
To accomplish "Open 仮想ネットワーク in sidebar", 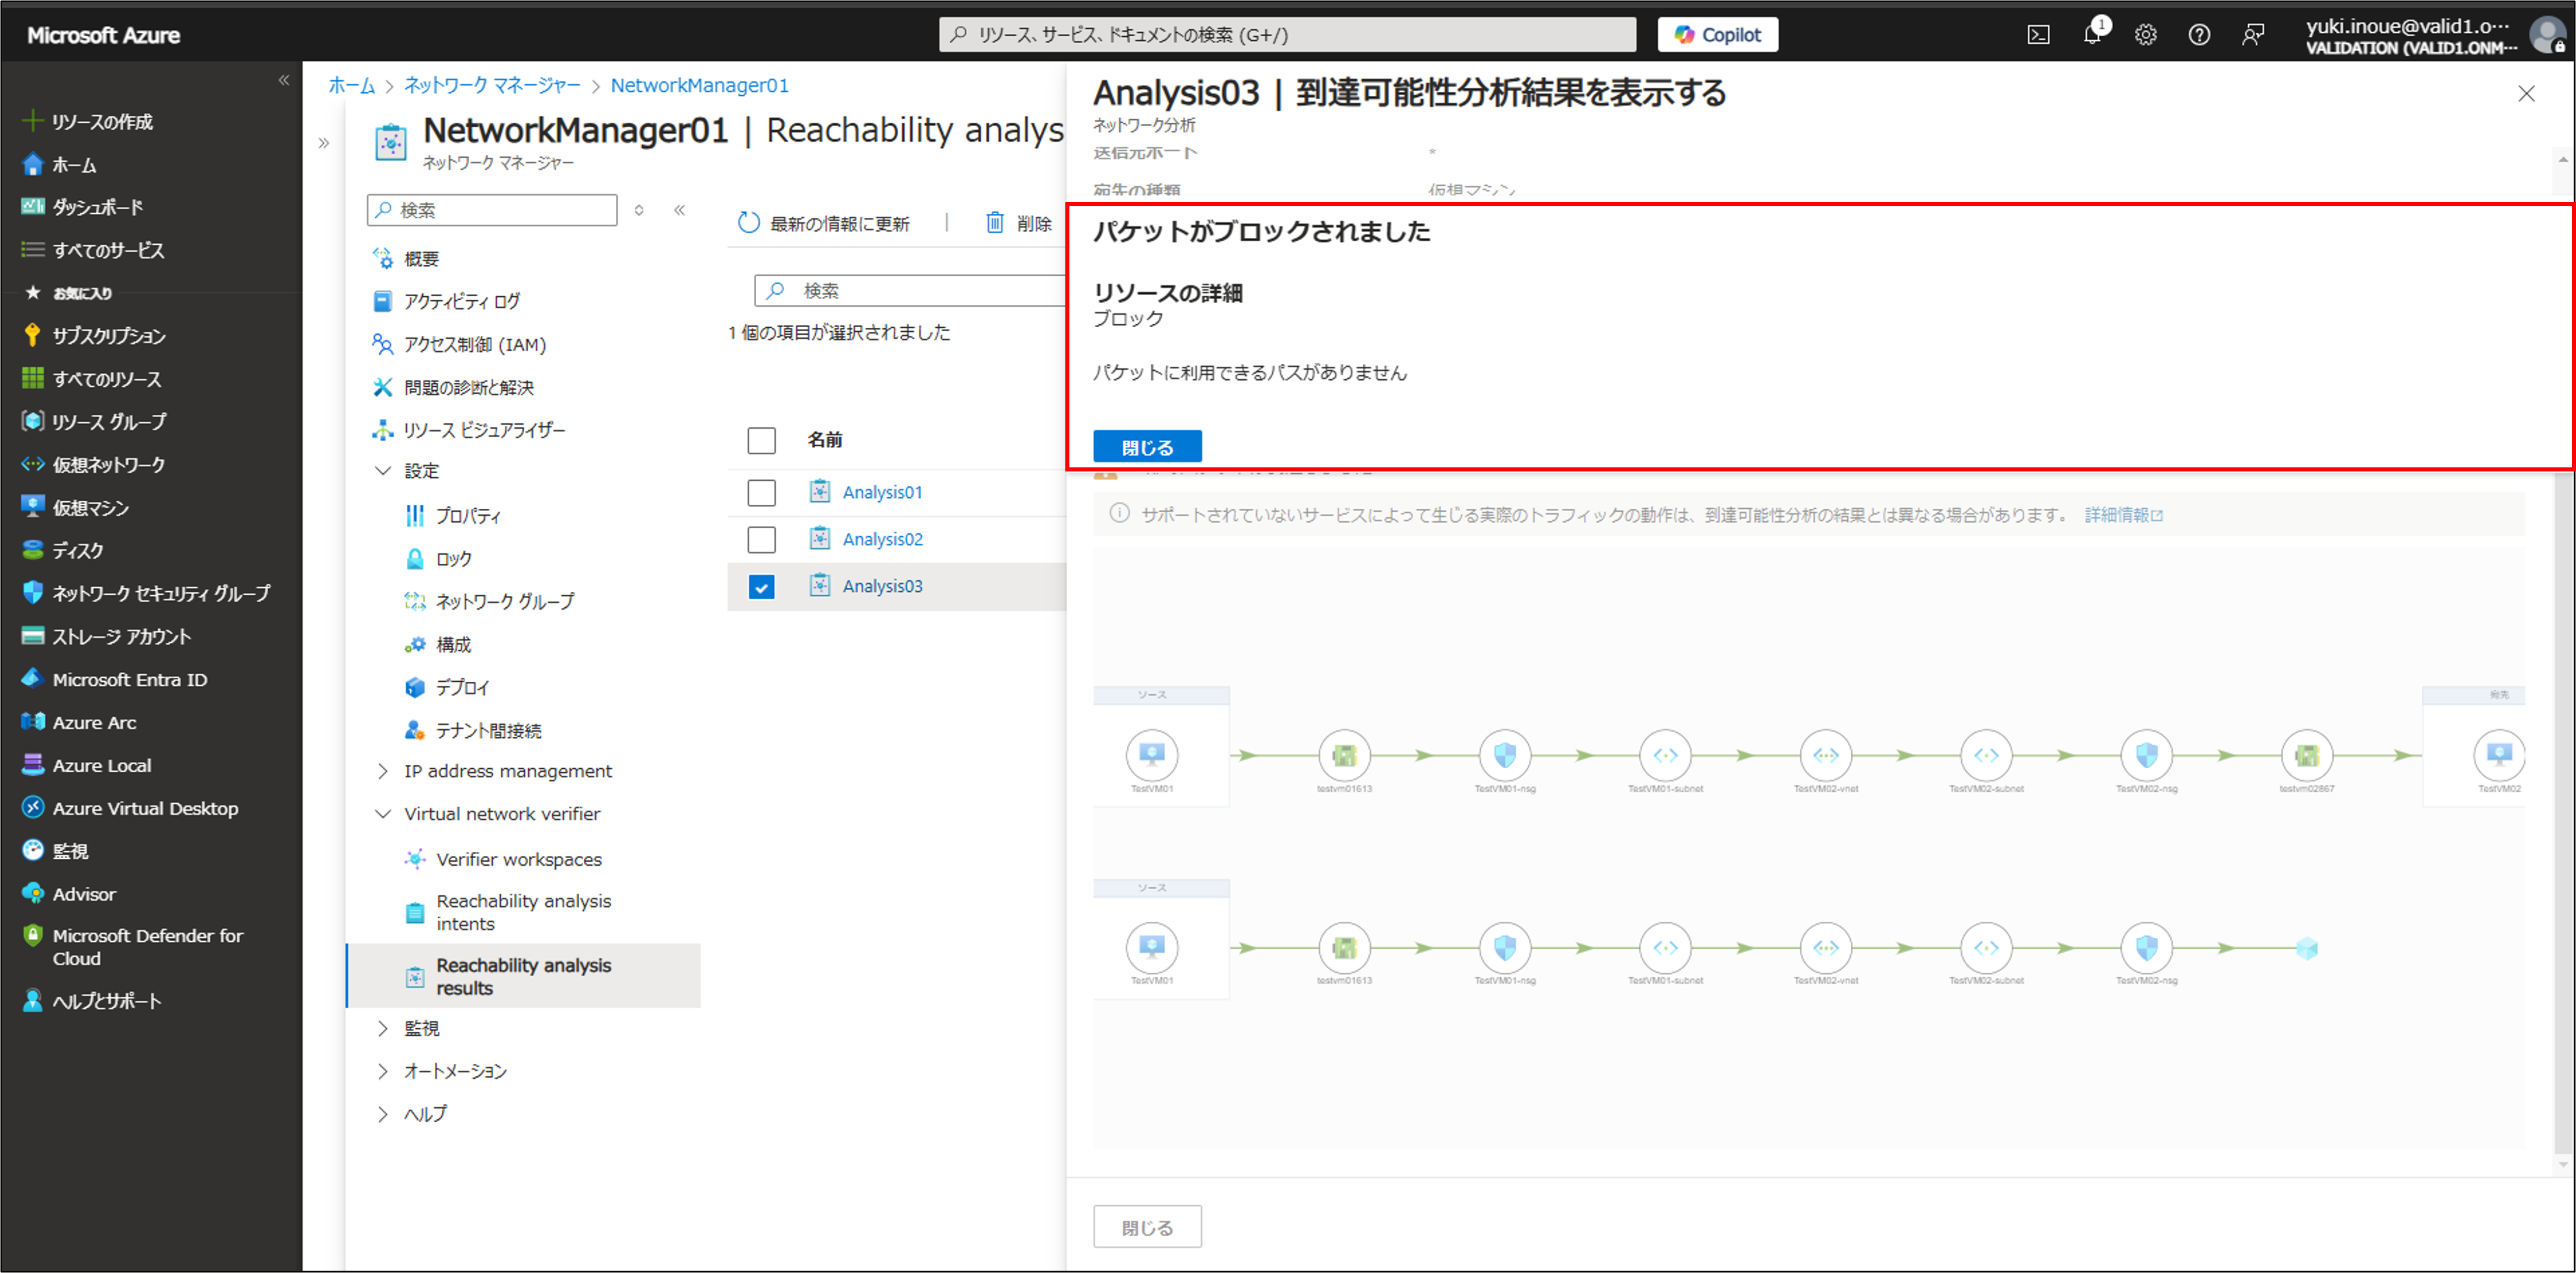I will [93, 465].
